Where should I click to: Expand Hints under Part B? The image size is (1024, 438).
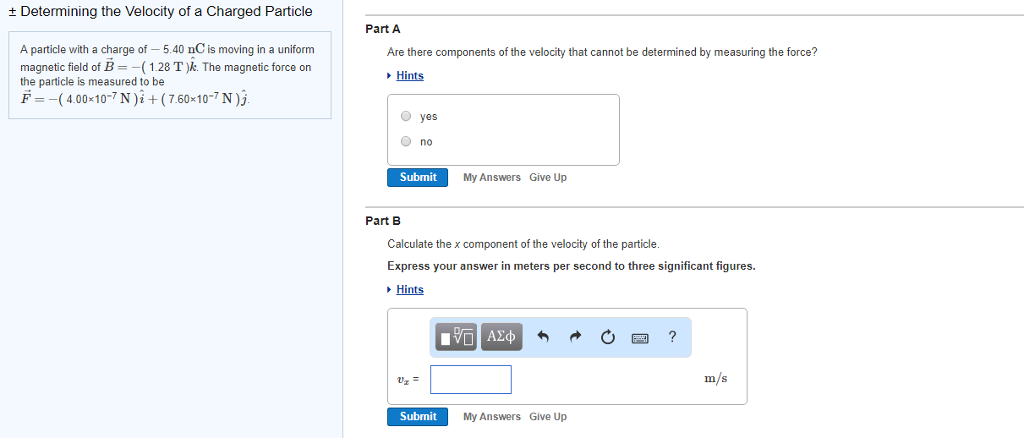coord(409,290)
